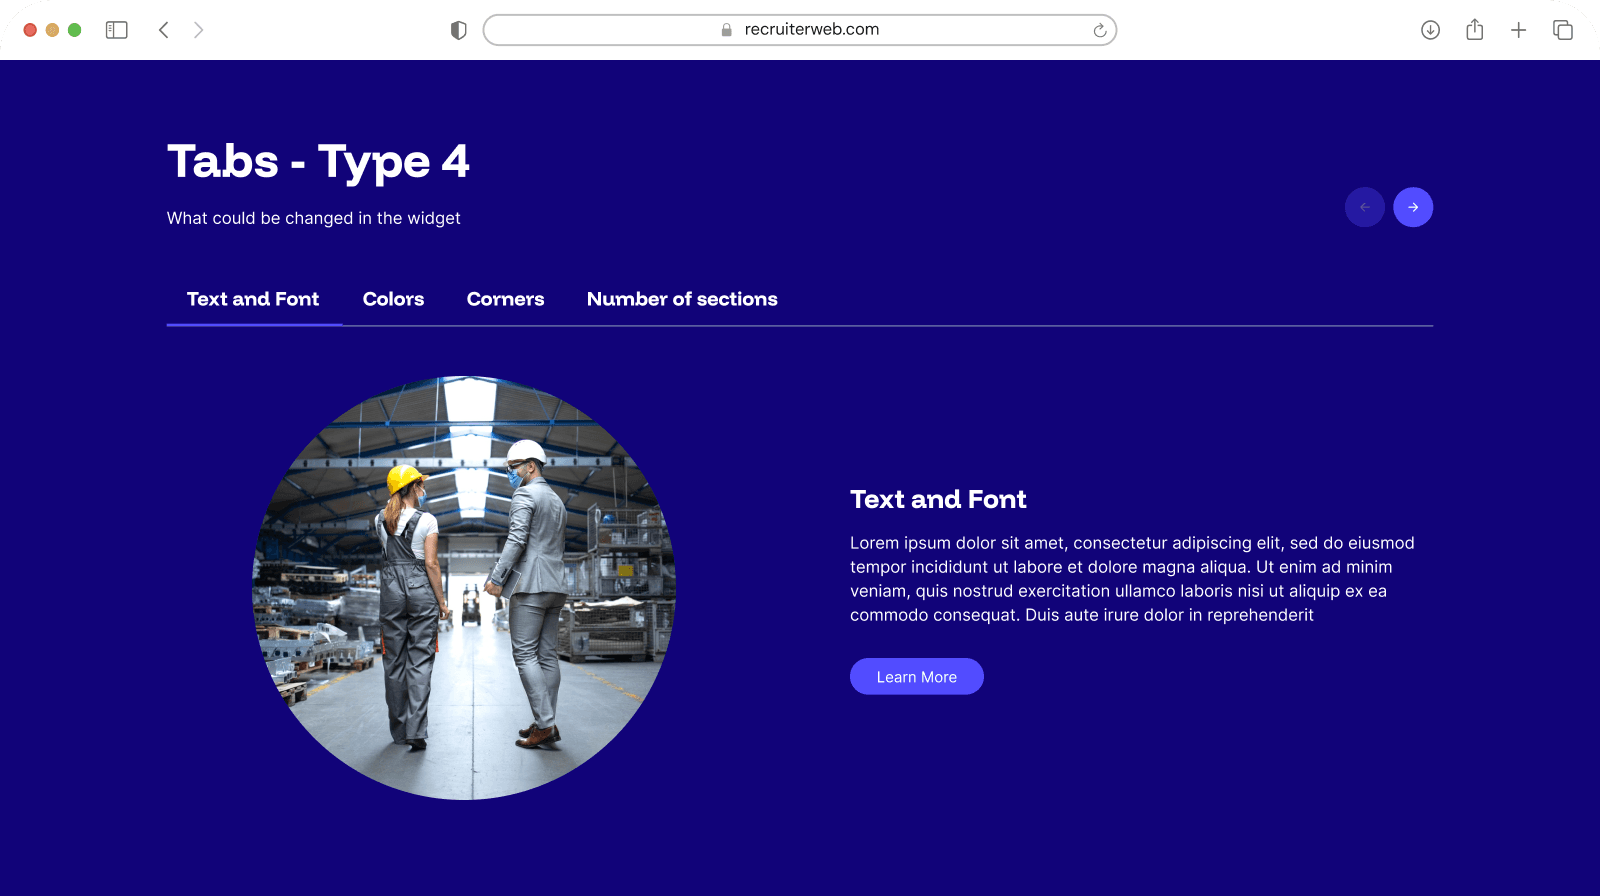Switch to Number of sections tab
This screenshot has width=1600, height=896.
[x=682, y=299]
